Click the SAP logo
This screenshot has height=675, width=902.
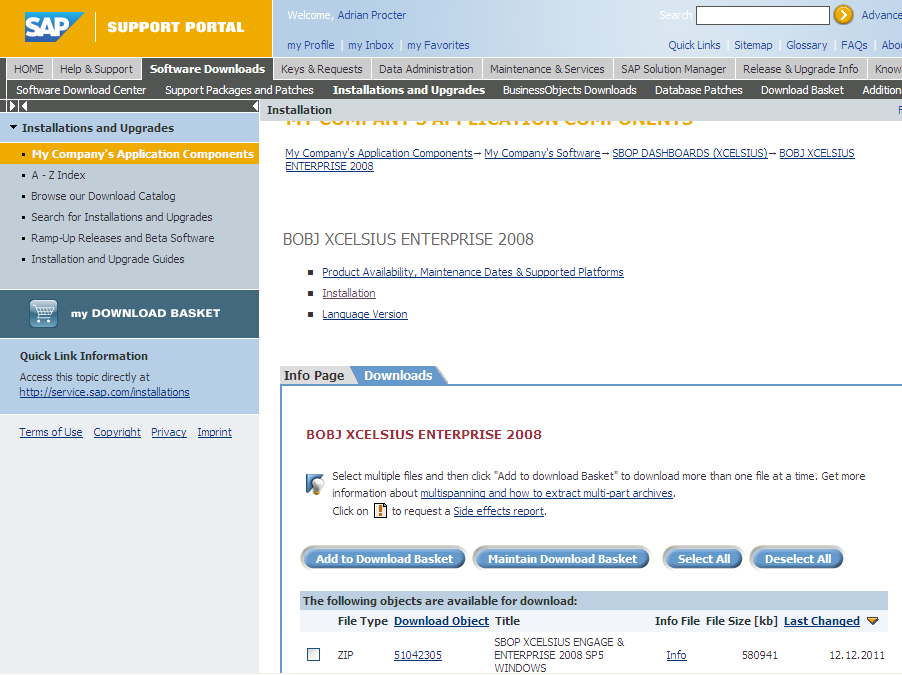pos(55,27)
